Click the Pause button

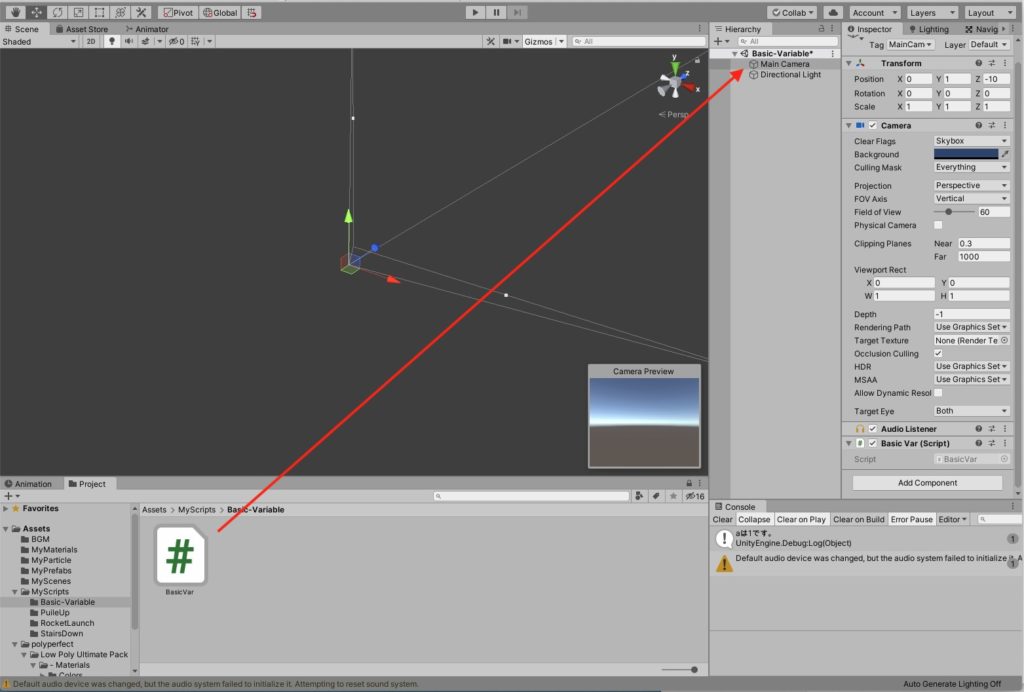(x=496, y=13)
